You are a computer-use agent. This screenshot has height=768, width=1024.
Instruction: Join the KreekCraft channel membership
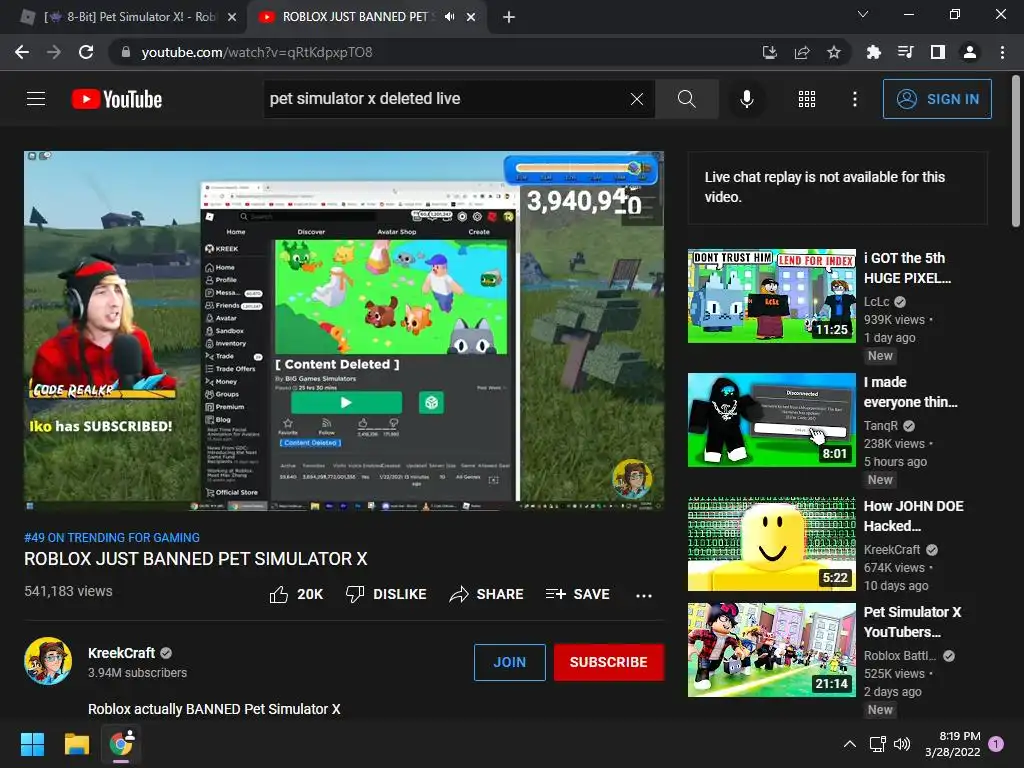pos(509,662)
